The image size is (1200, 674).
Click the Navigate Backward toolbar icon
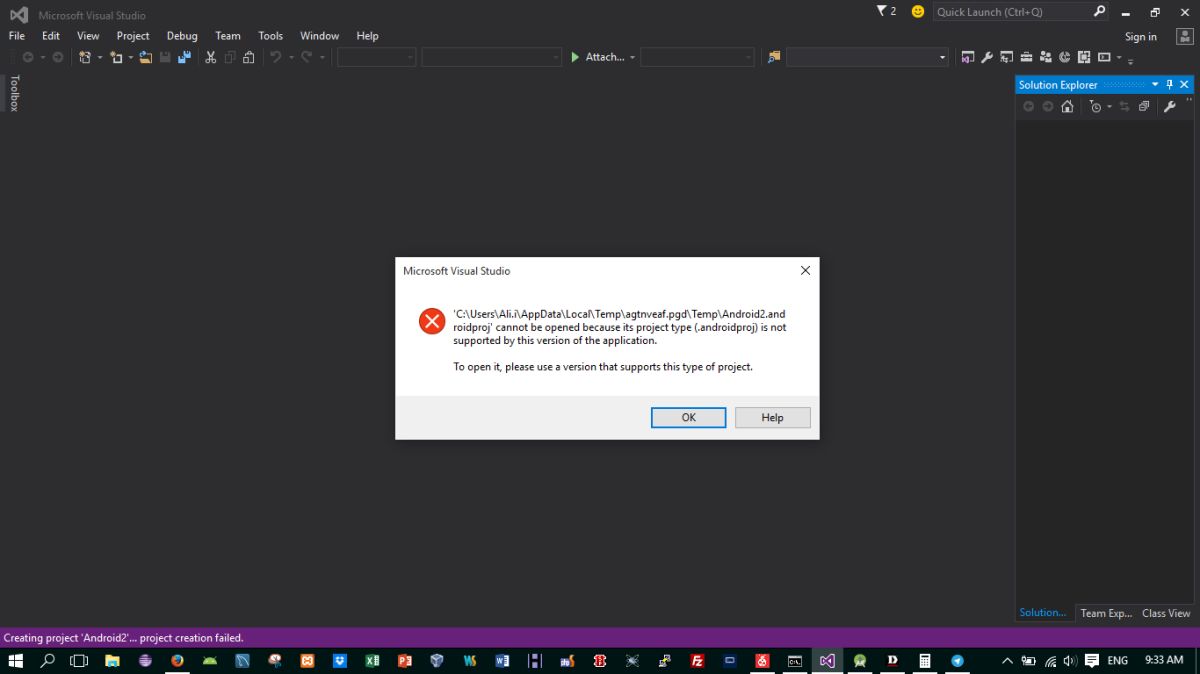click(28, 57)
